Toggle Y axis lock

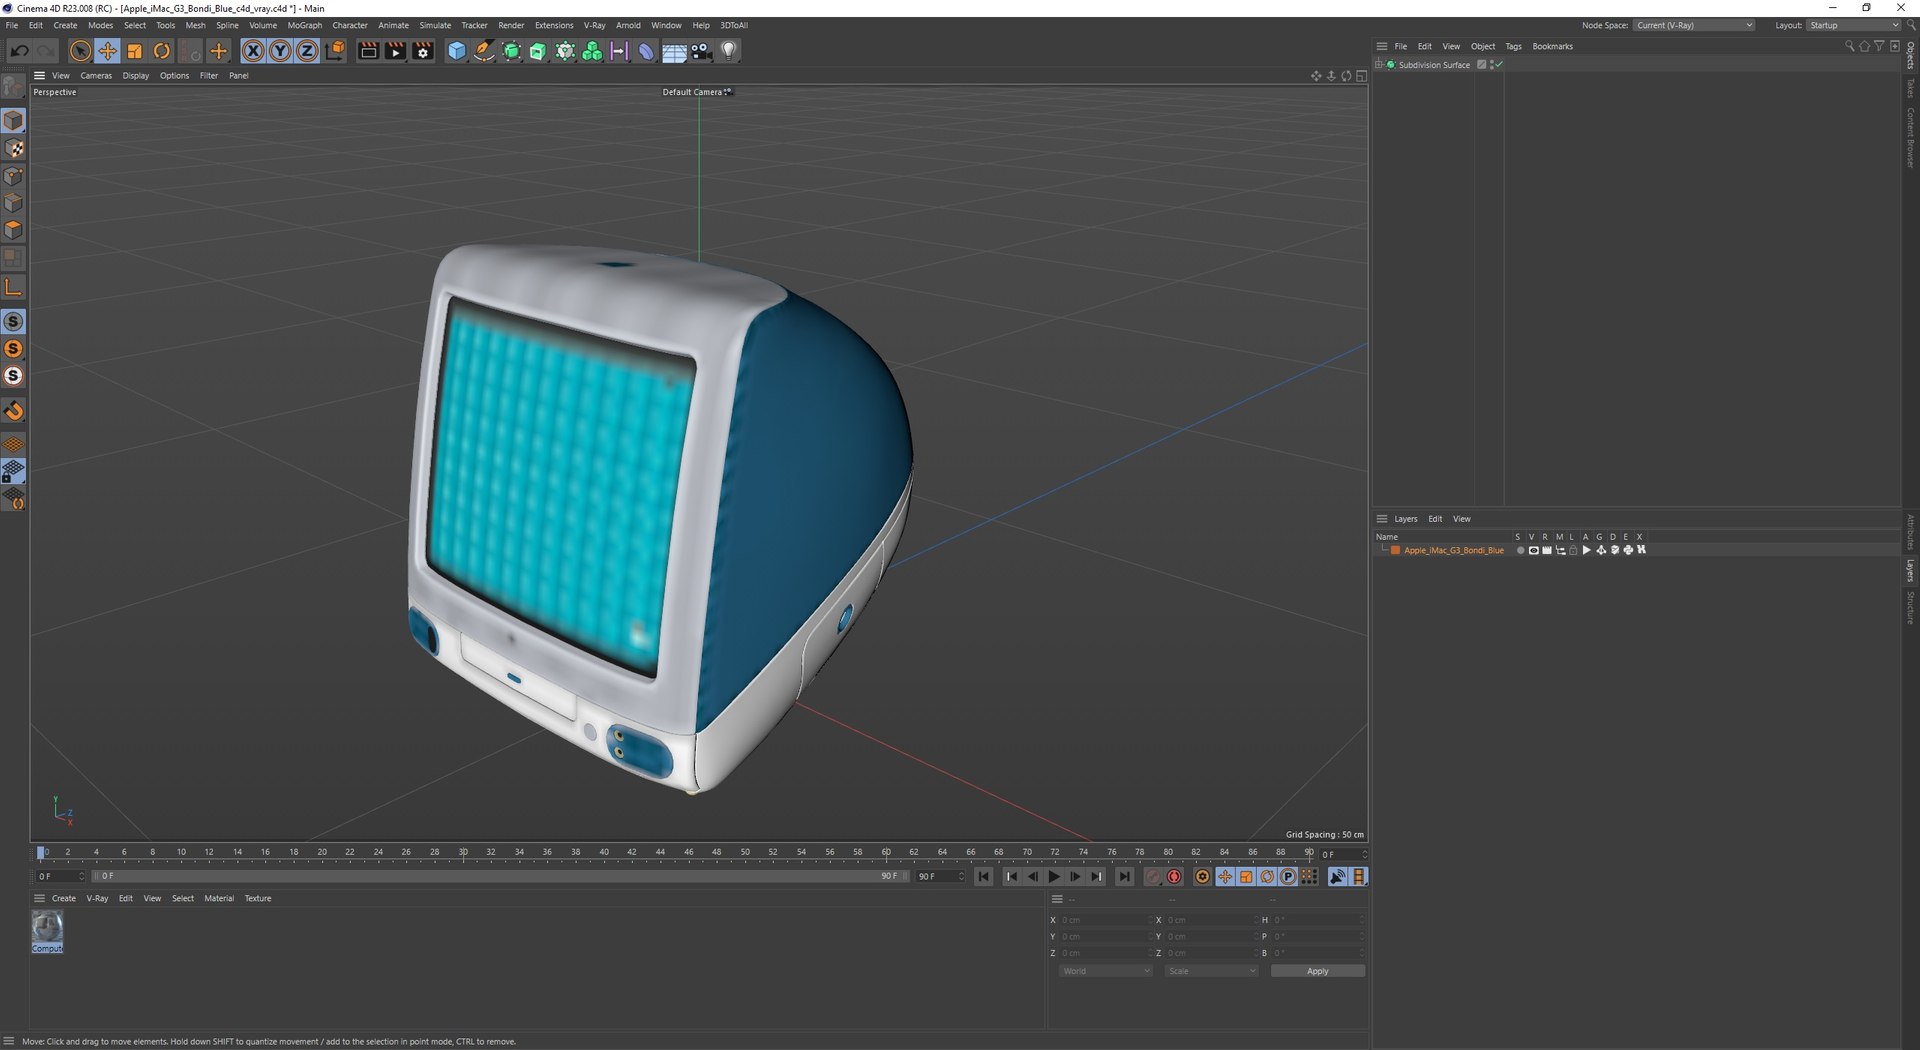pos(280,51)
